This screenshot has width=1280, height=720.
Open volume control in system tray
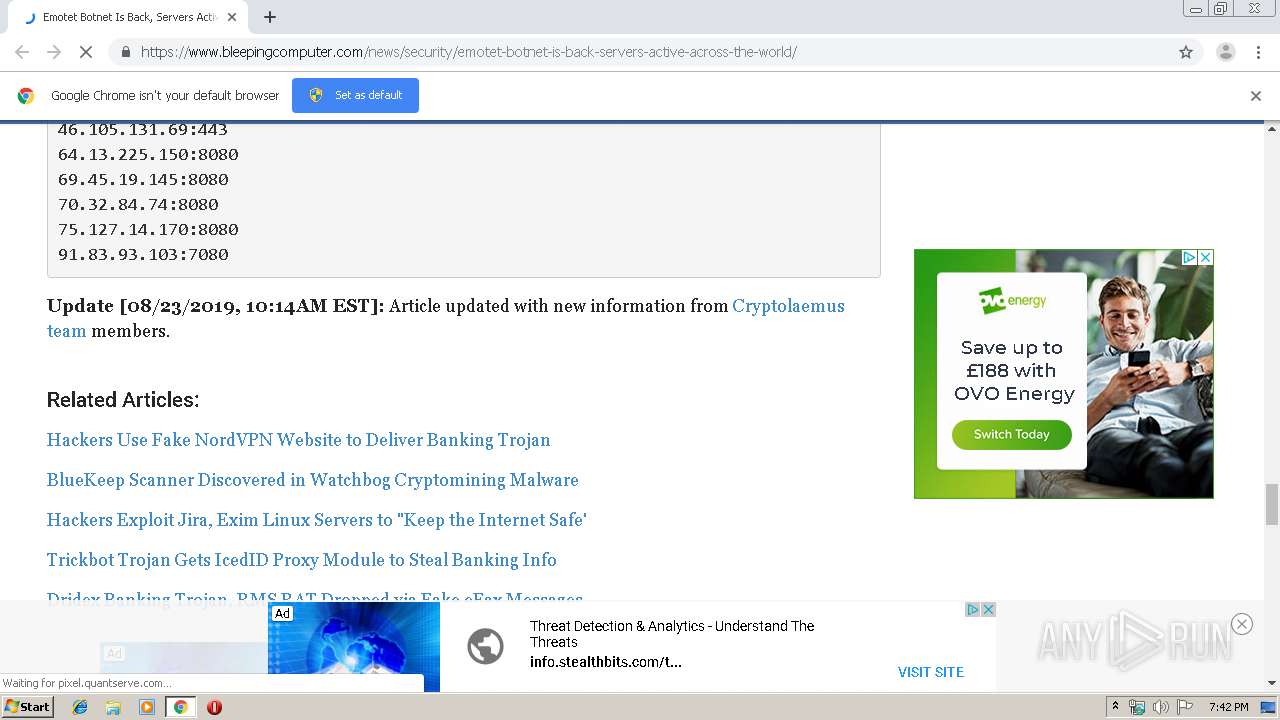(x=1161, y=707)
